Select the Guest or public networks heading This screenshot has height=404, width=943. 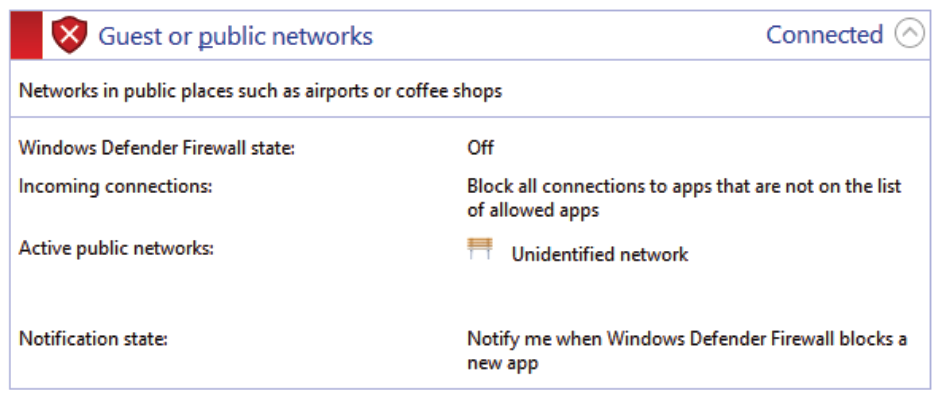click(x=235, y=37)
